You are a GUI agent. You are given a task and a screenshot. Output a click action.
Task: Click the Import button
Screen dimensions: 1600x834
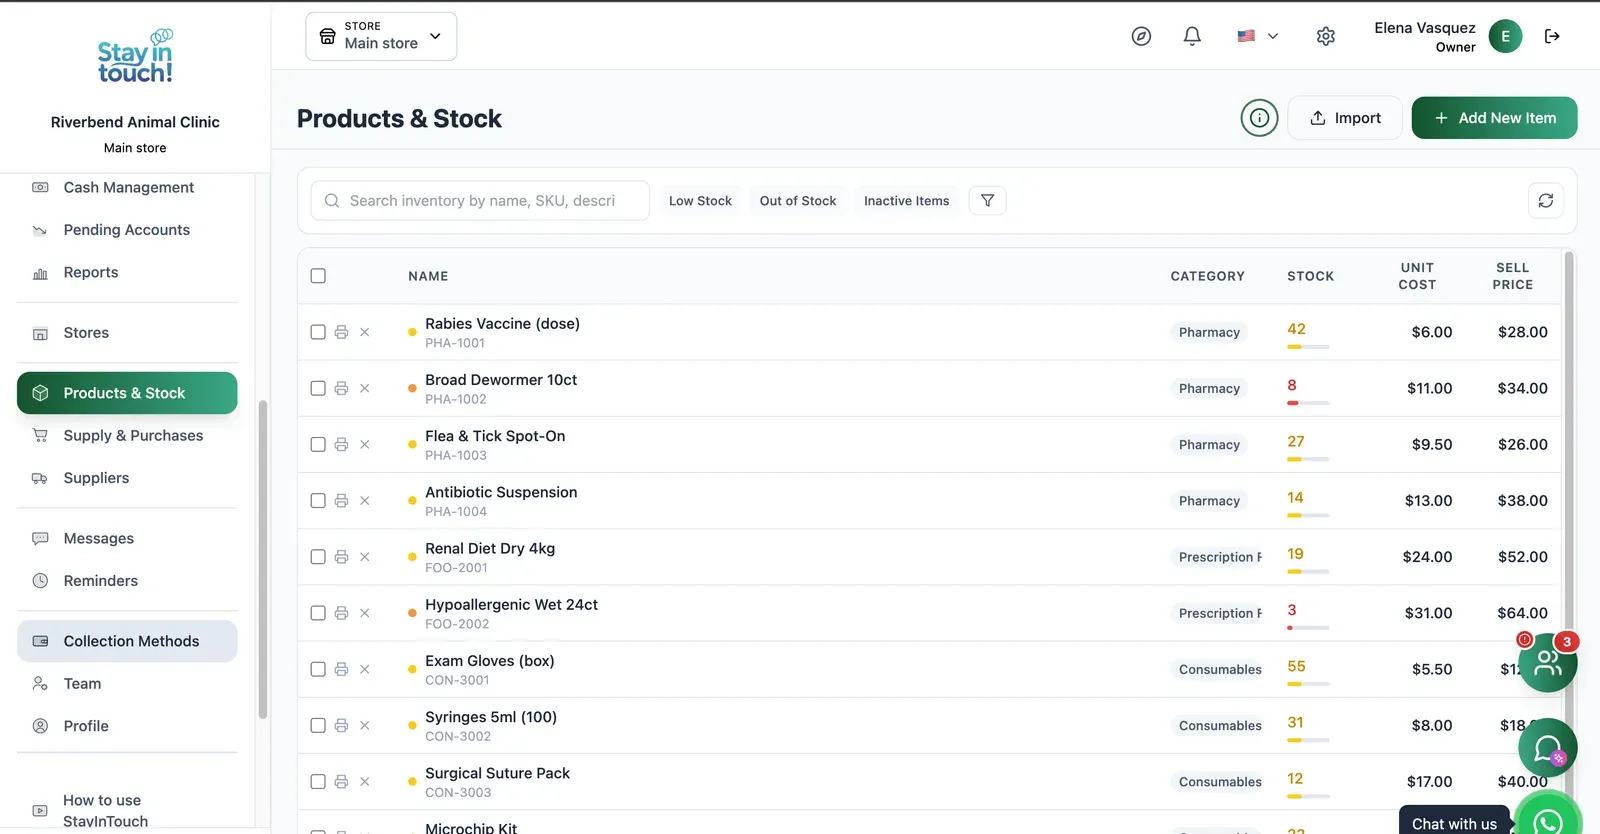pos(1345,118)
